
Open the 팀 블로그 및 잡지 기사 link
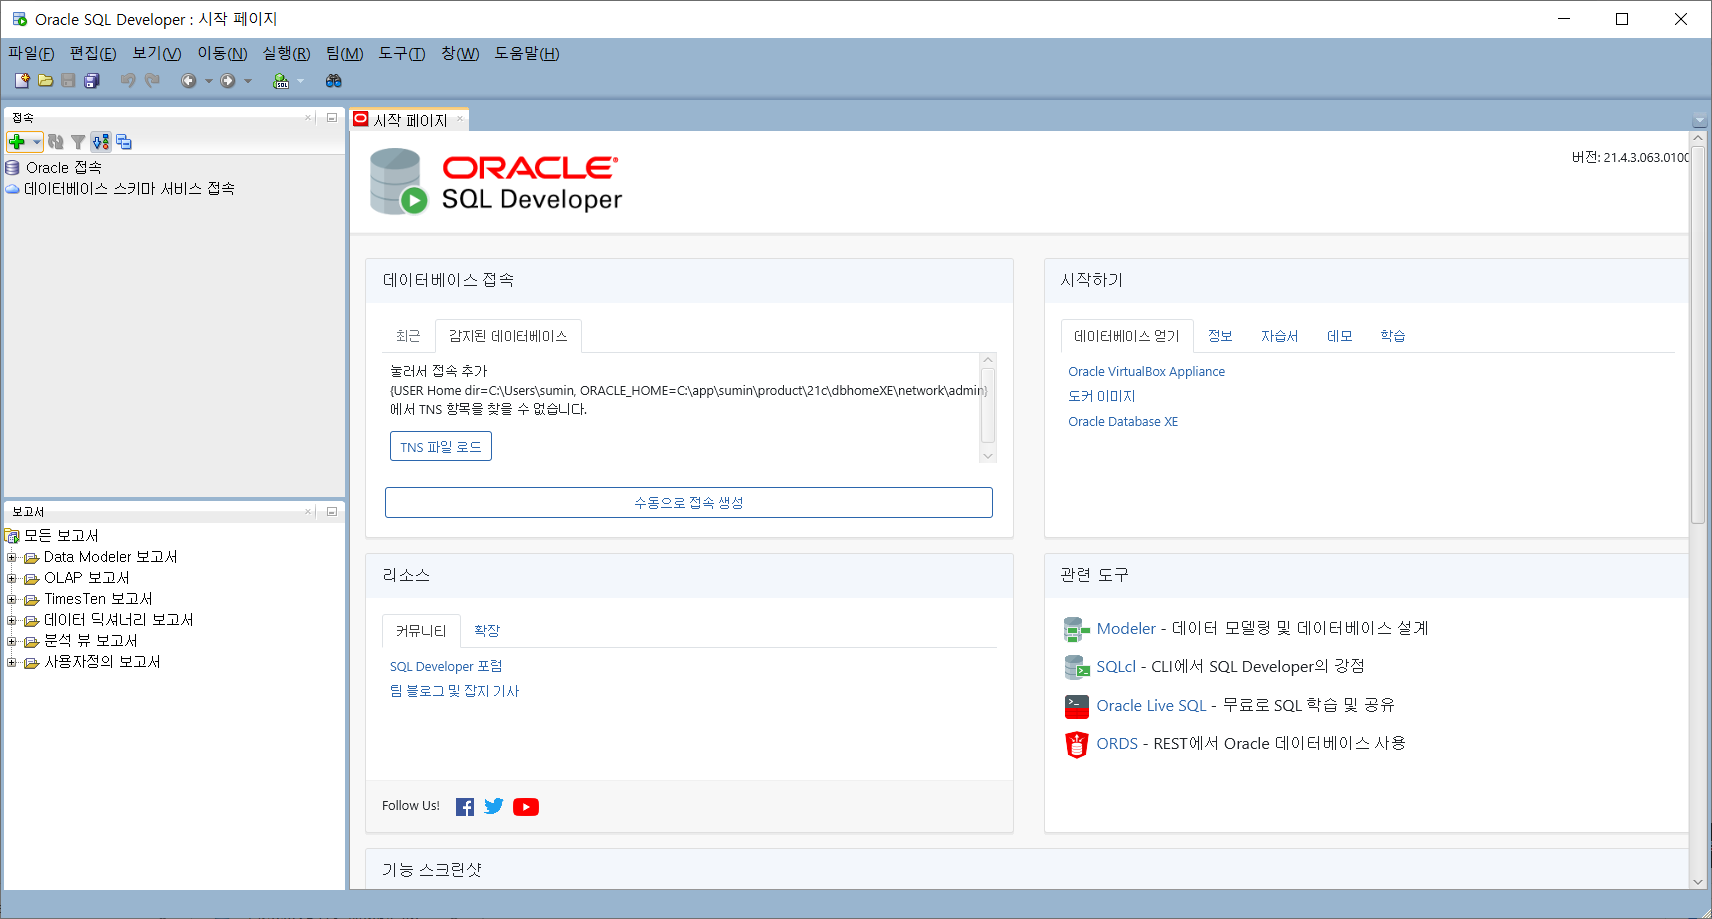coord(454,692)
